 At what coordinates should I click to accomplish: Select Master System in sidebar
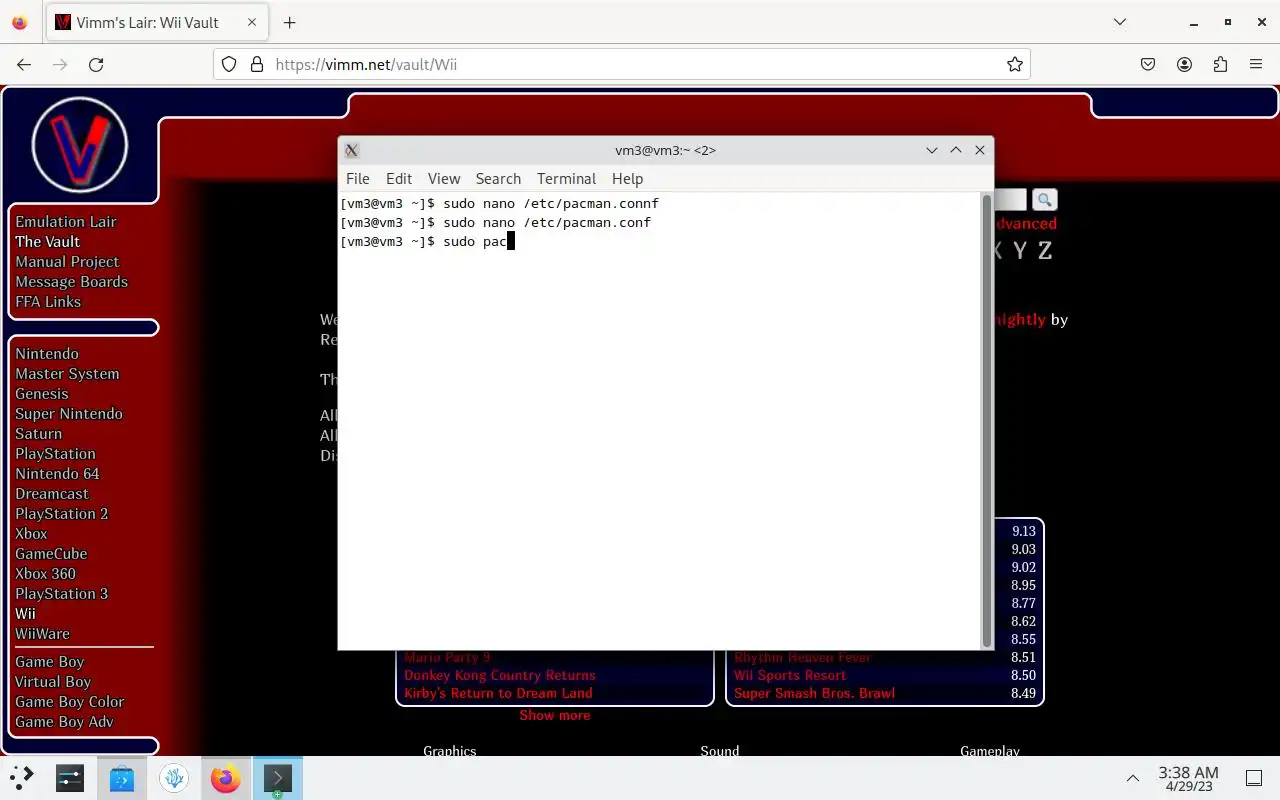67,374
